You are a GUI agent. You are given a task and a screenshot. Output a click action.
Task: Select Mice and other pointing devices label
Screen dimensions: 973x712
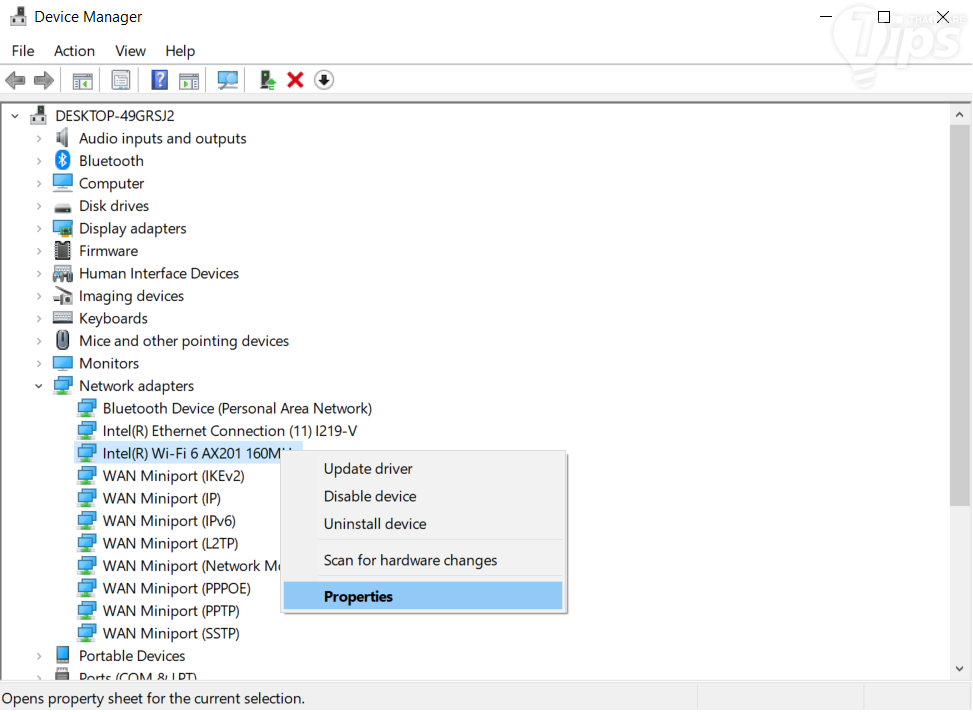184,341
